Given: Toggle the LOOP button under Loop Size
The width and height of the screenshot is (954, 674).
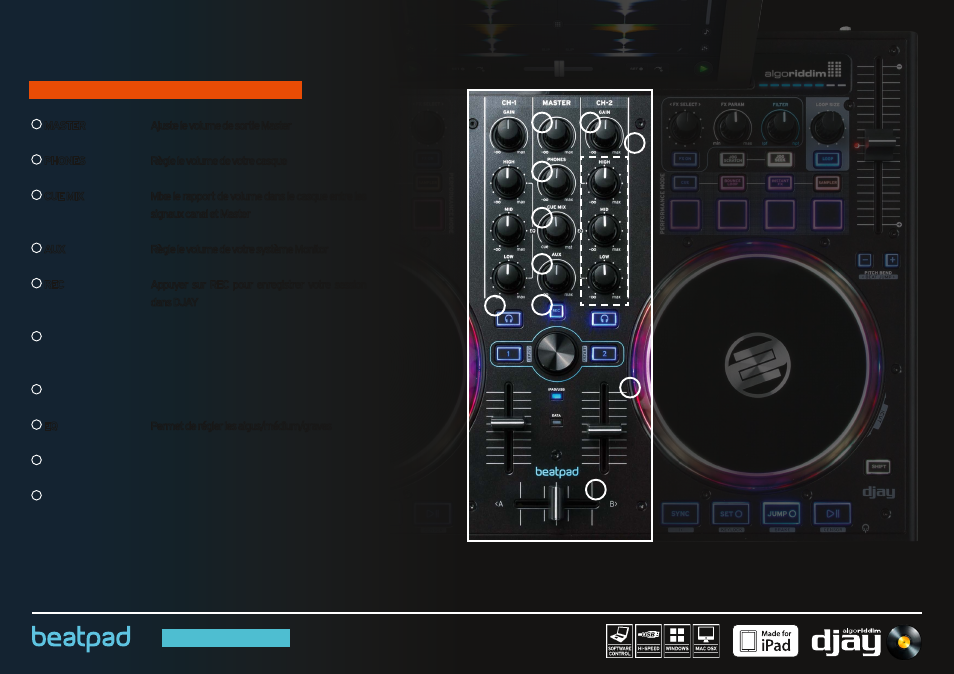Looking at the screenshot, I should click(x=827, y=159).
